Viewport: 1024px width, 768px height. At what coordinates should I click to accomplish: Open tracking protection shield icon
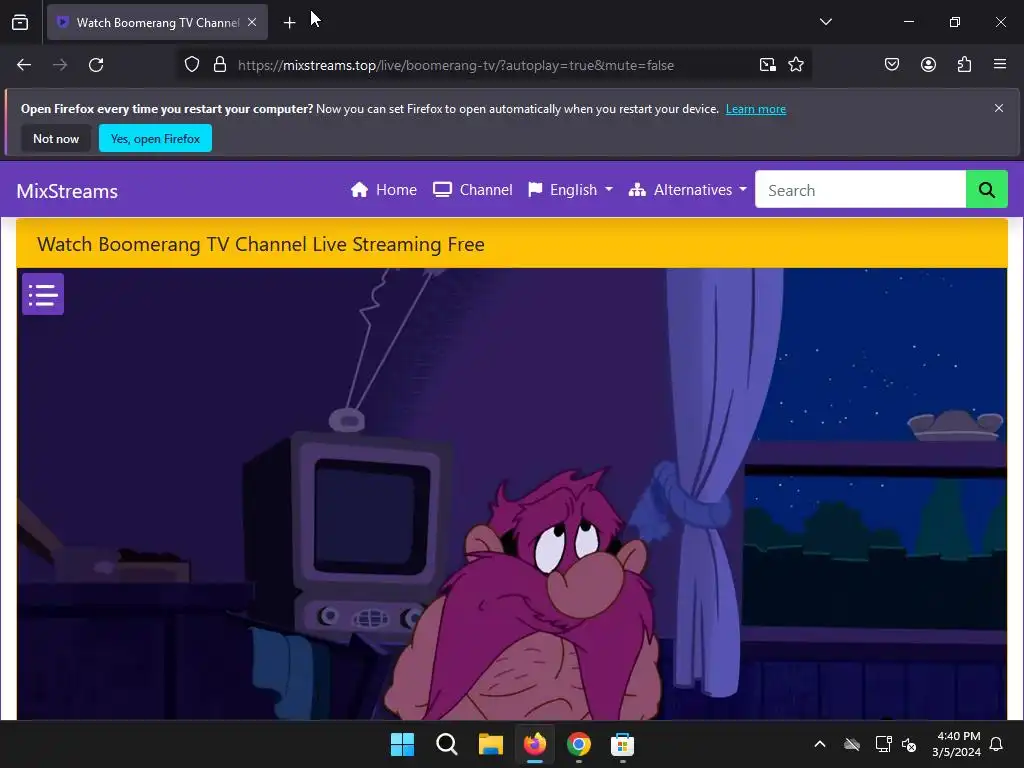coord(191,65)
